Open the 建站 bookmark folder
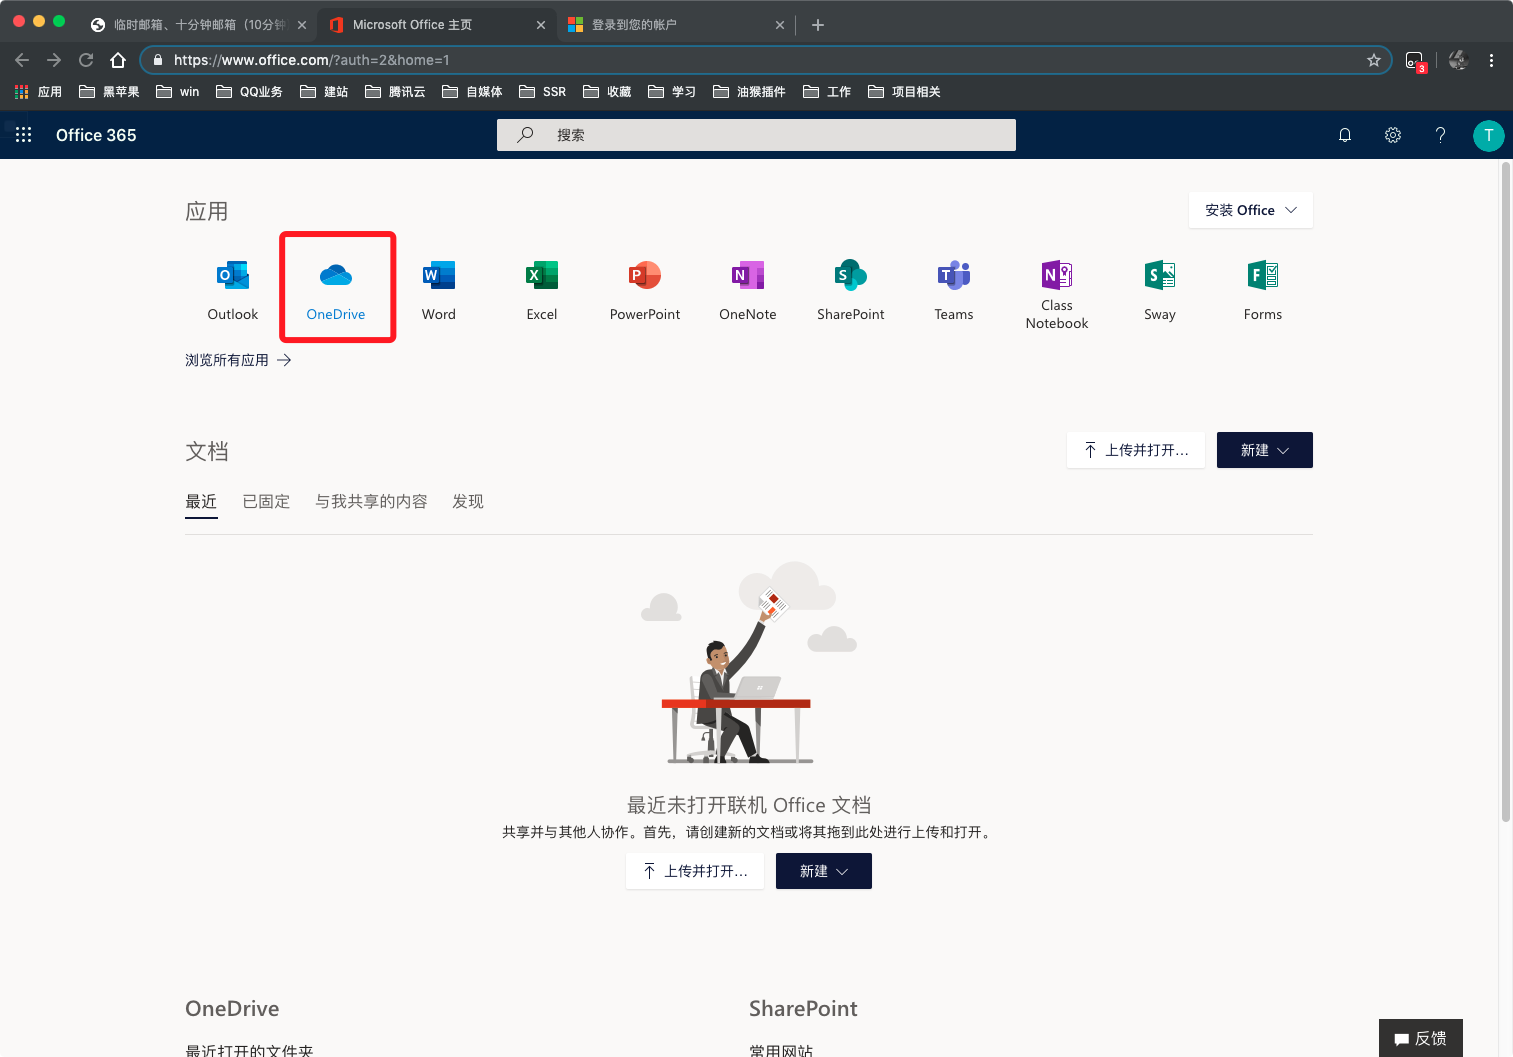 pyautogui.click(x=324, y=92)
